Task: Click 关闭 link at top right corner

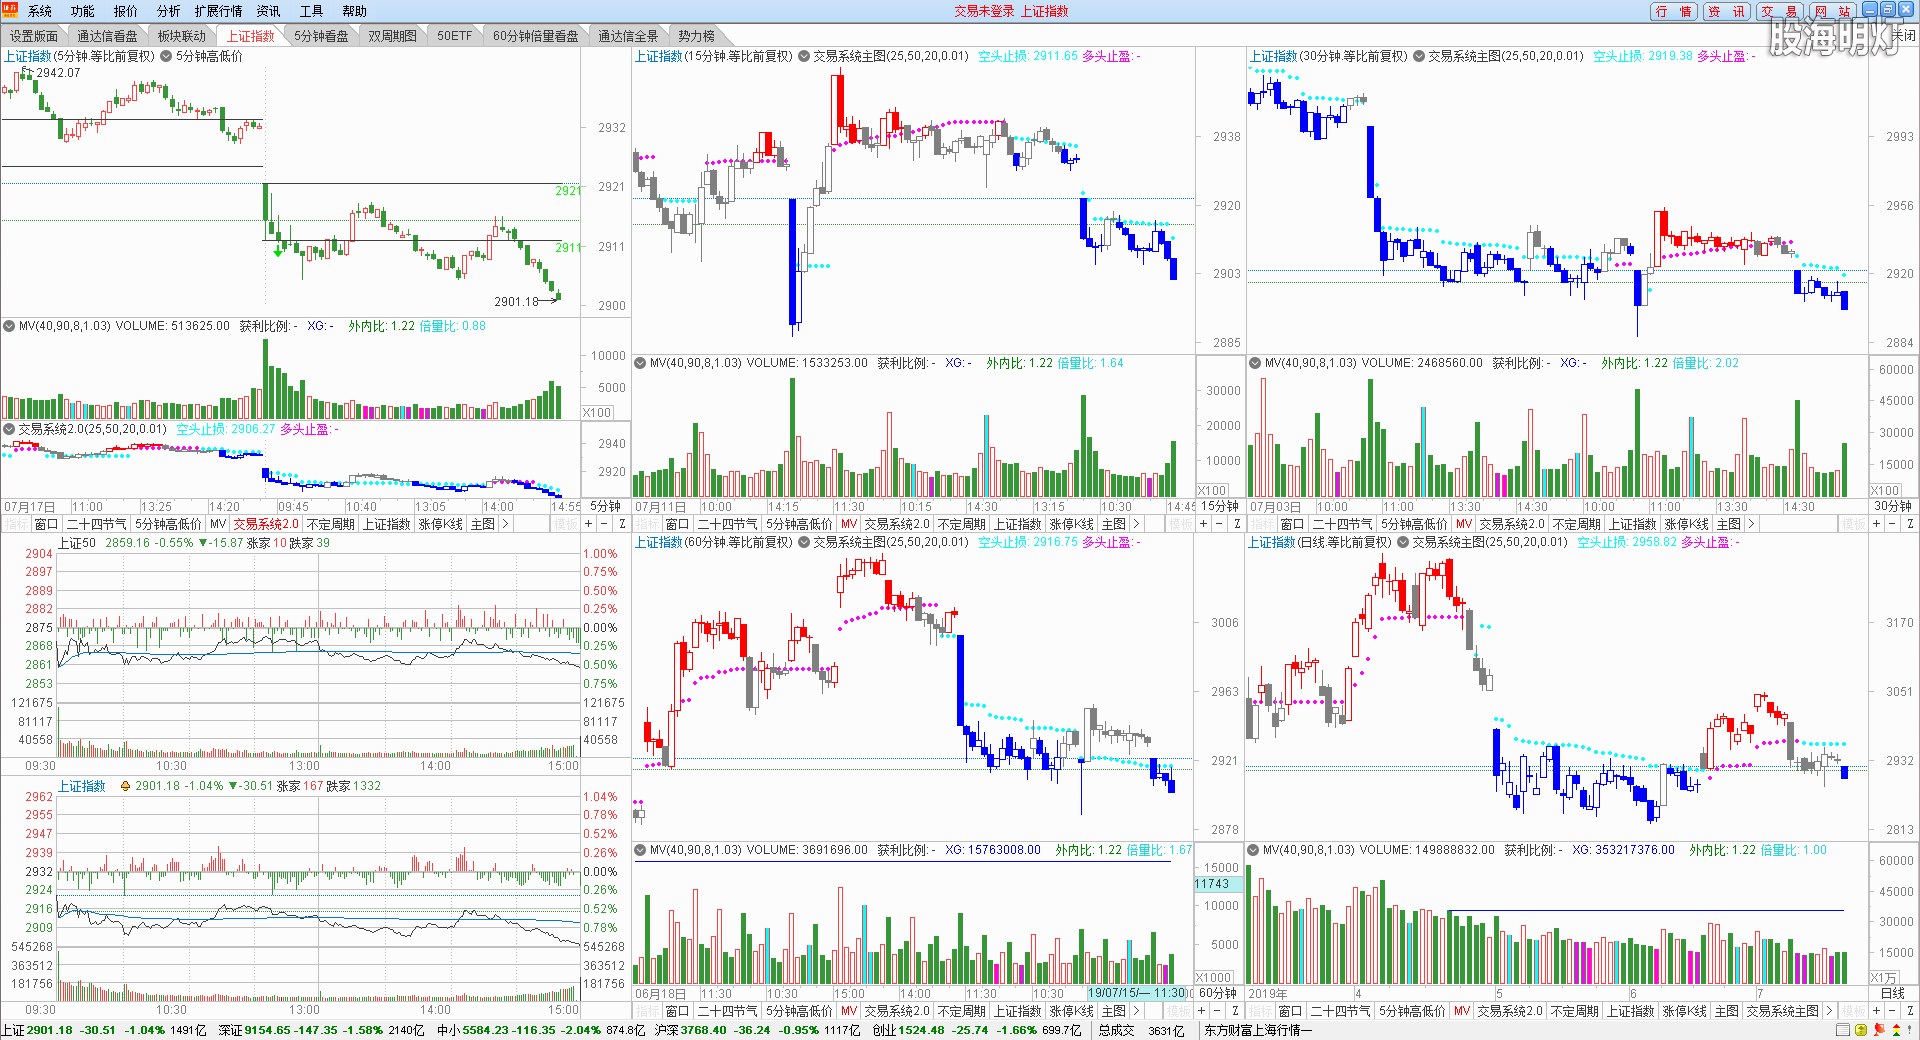Action: point(1903,36)
